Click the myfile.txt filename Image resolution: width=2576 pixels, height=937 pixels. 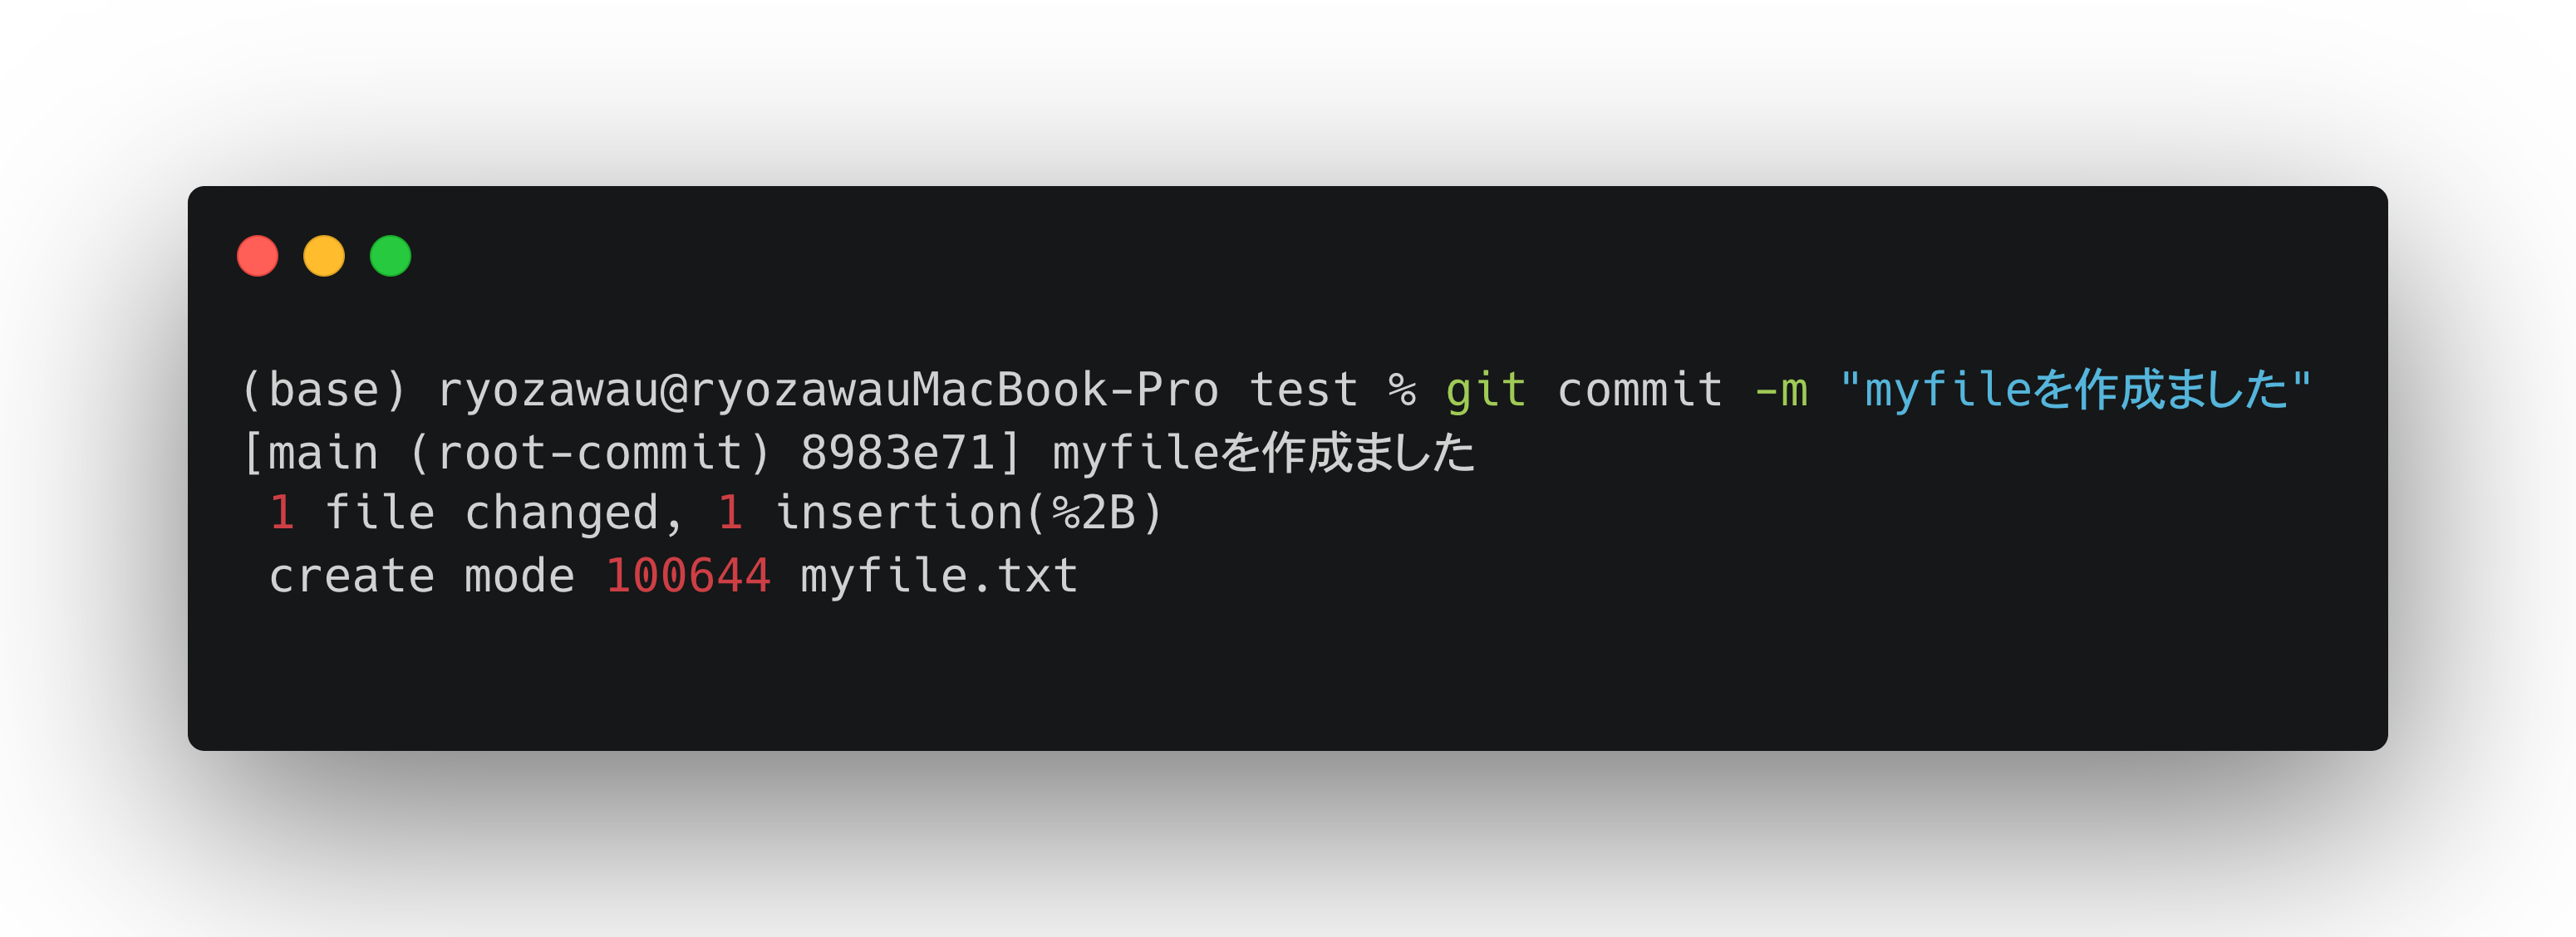click(939, 576)
